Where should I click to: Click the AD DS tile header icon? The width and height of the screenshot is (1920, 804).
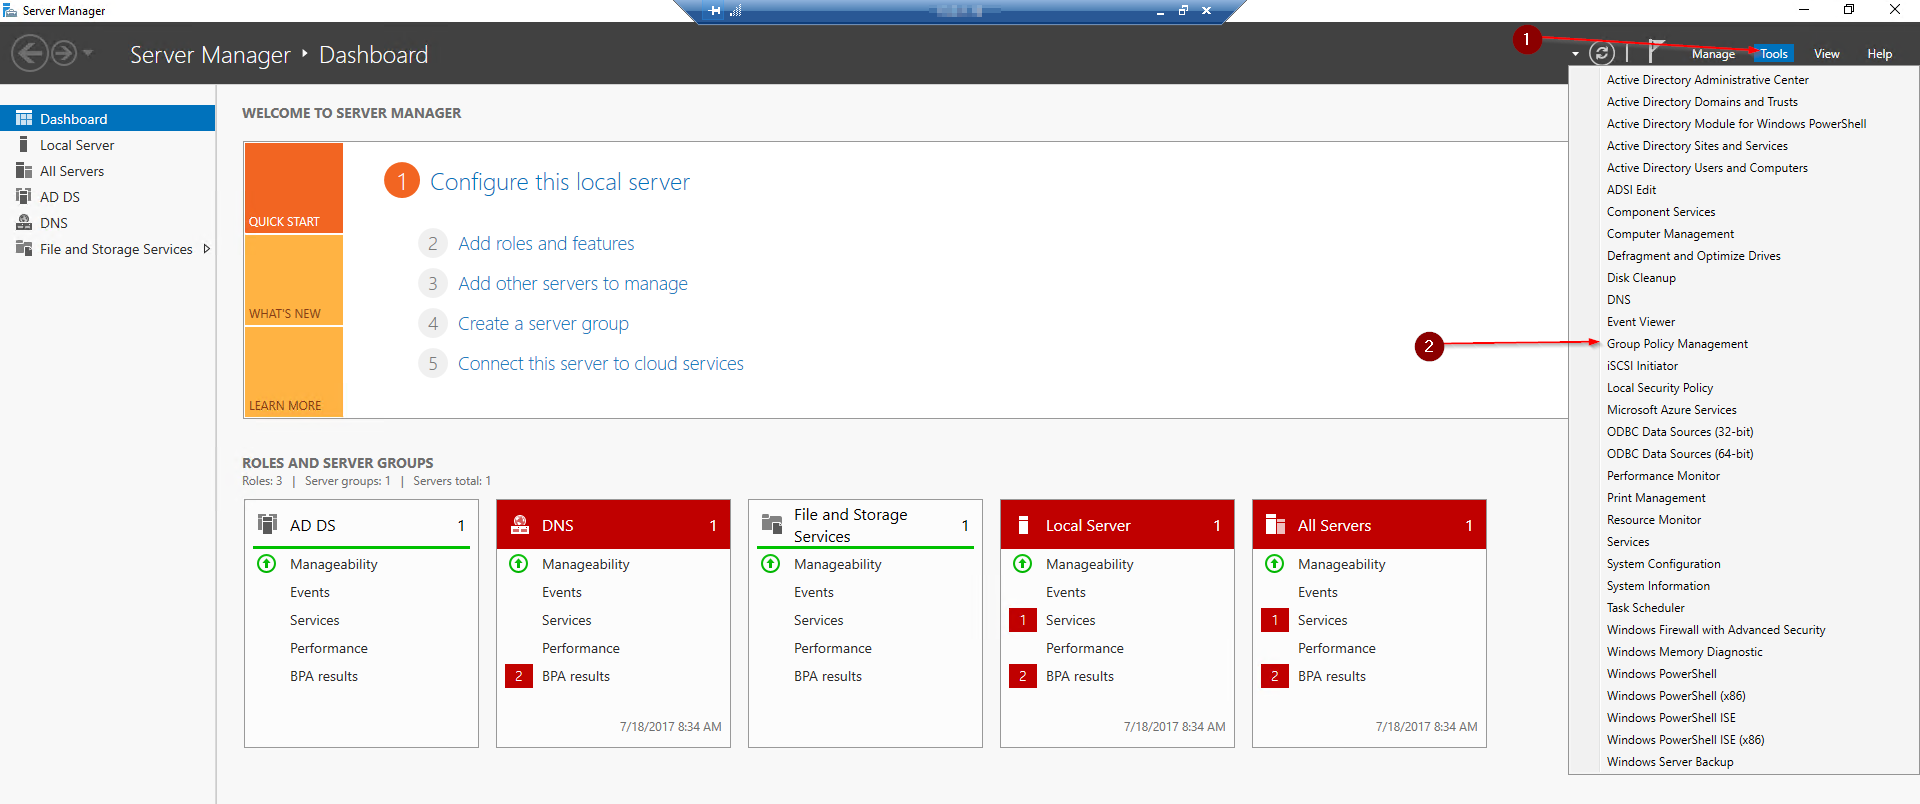click(268, 524)
